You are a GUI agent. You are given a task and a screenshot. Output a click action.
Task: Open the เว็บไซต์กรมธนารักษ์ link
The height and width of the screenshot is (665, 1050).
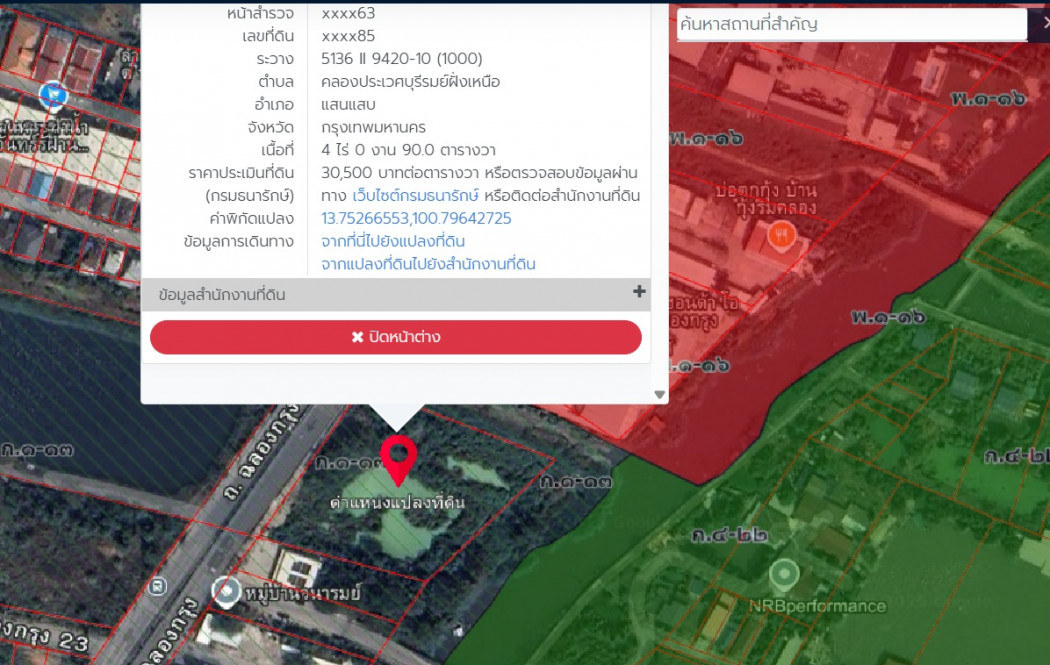tap(415, 195)
